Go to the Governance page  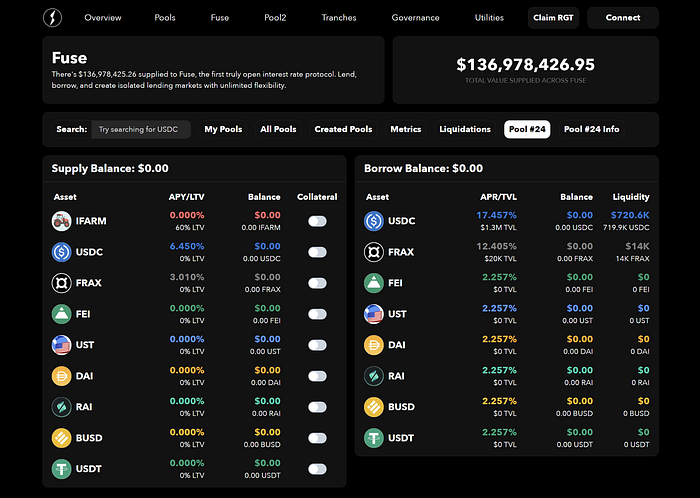[415, 18]
